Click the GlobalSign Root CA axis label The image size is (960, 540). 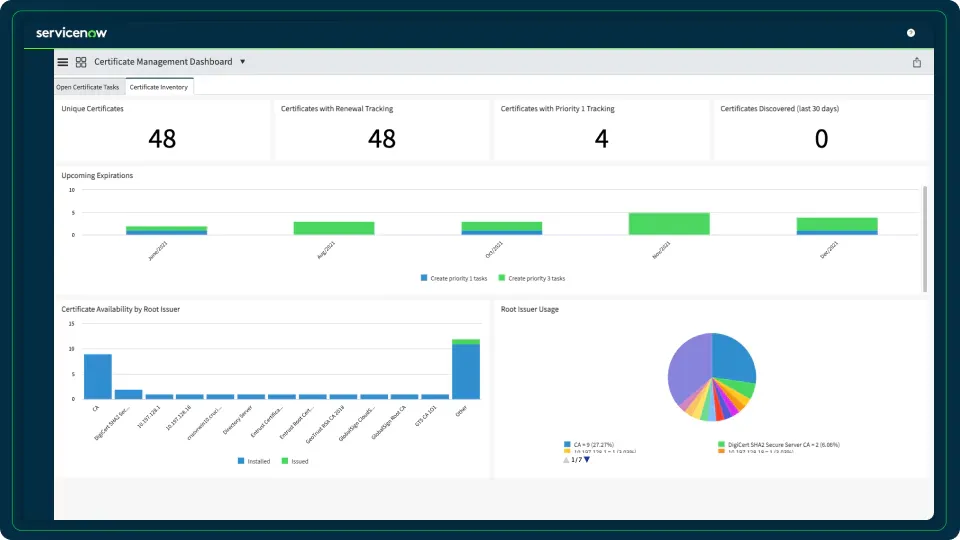pos(389,422)
